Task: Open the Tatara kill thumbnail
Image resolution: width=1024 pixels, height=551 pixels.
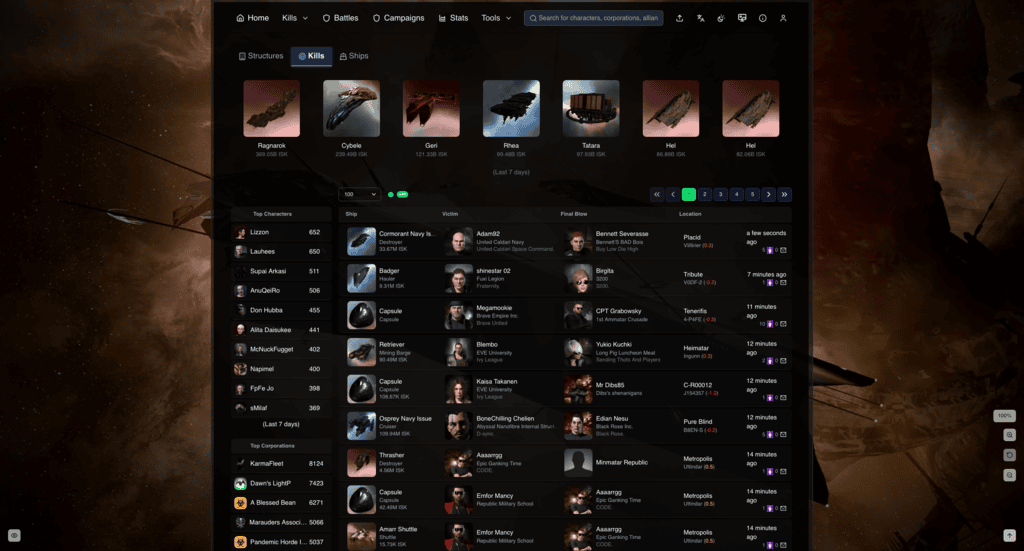Action: (591, 108)
